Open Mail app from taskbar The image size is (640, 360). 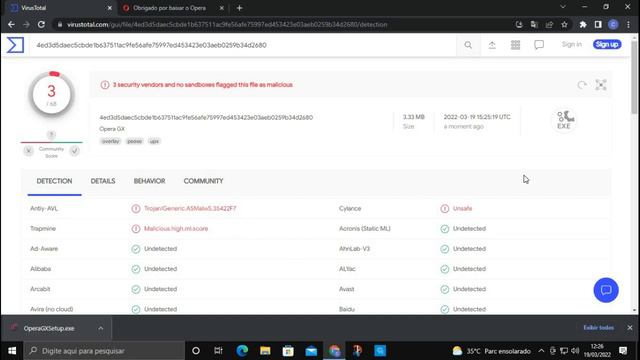[311, 351]
